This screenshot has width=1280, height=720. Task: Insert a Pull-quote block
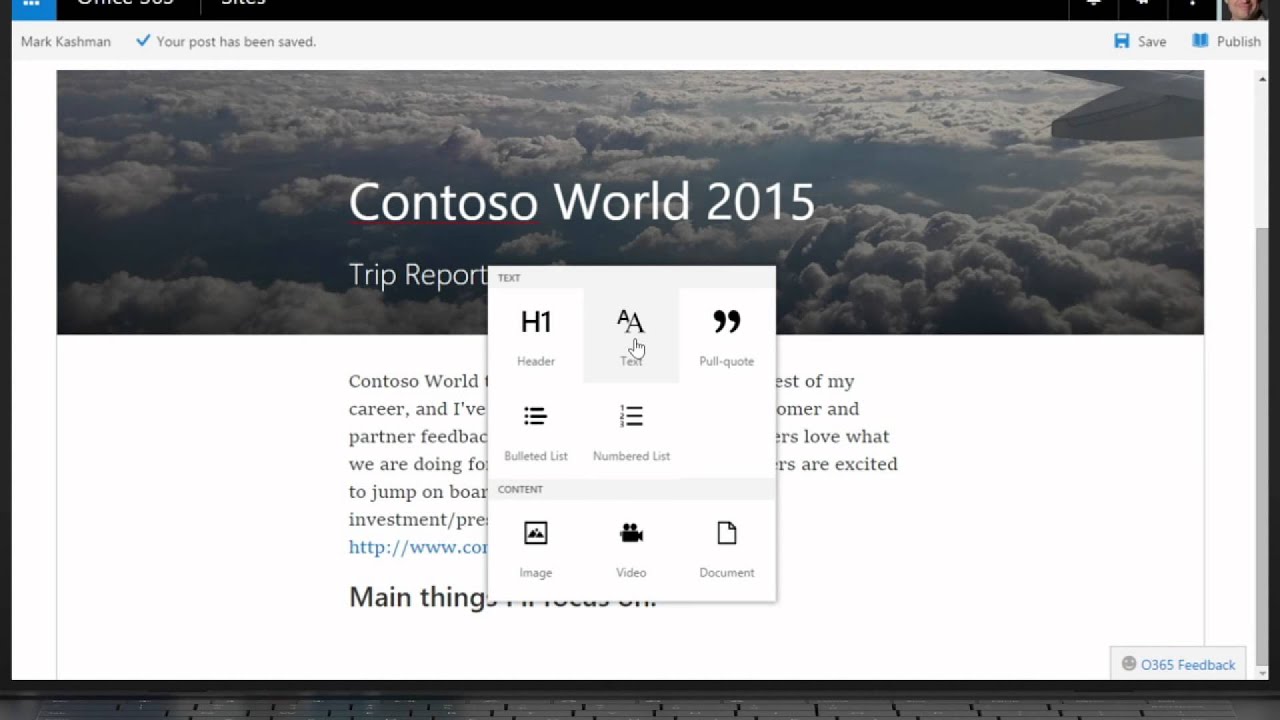pos(726,336)
